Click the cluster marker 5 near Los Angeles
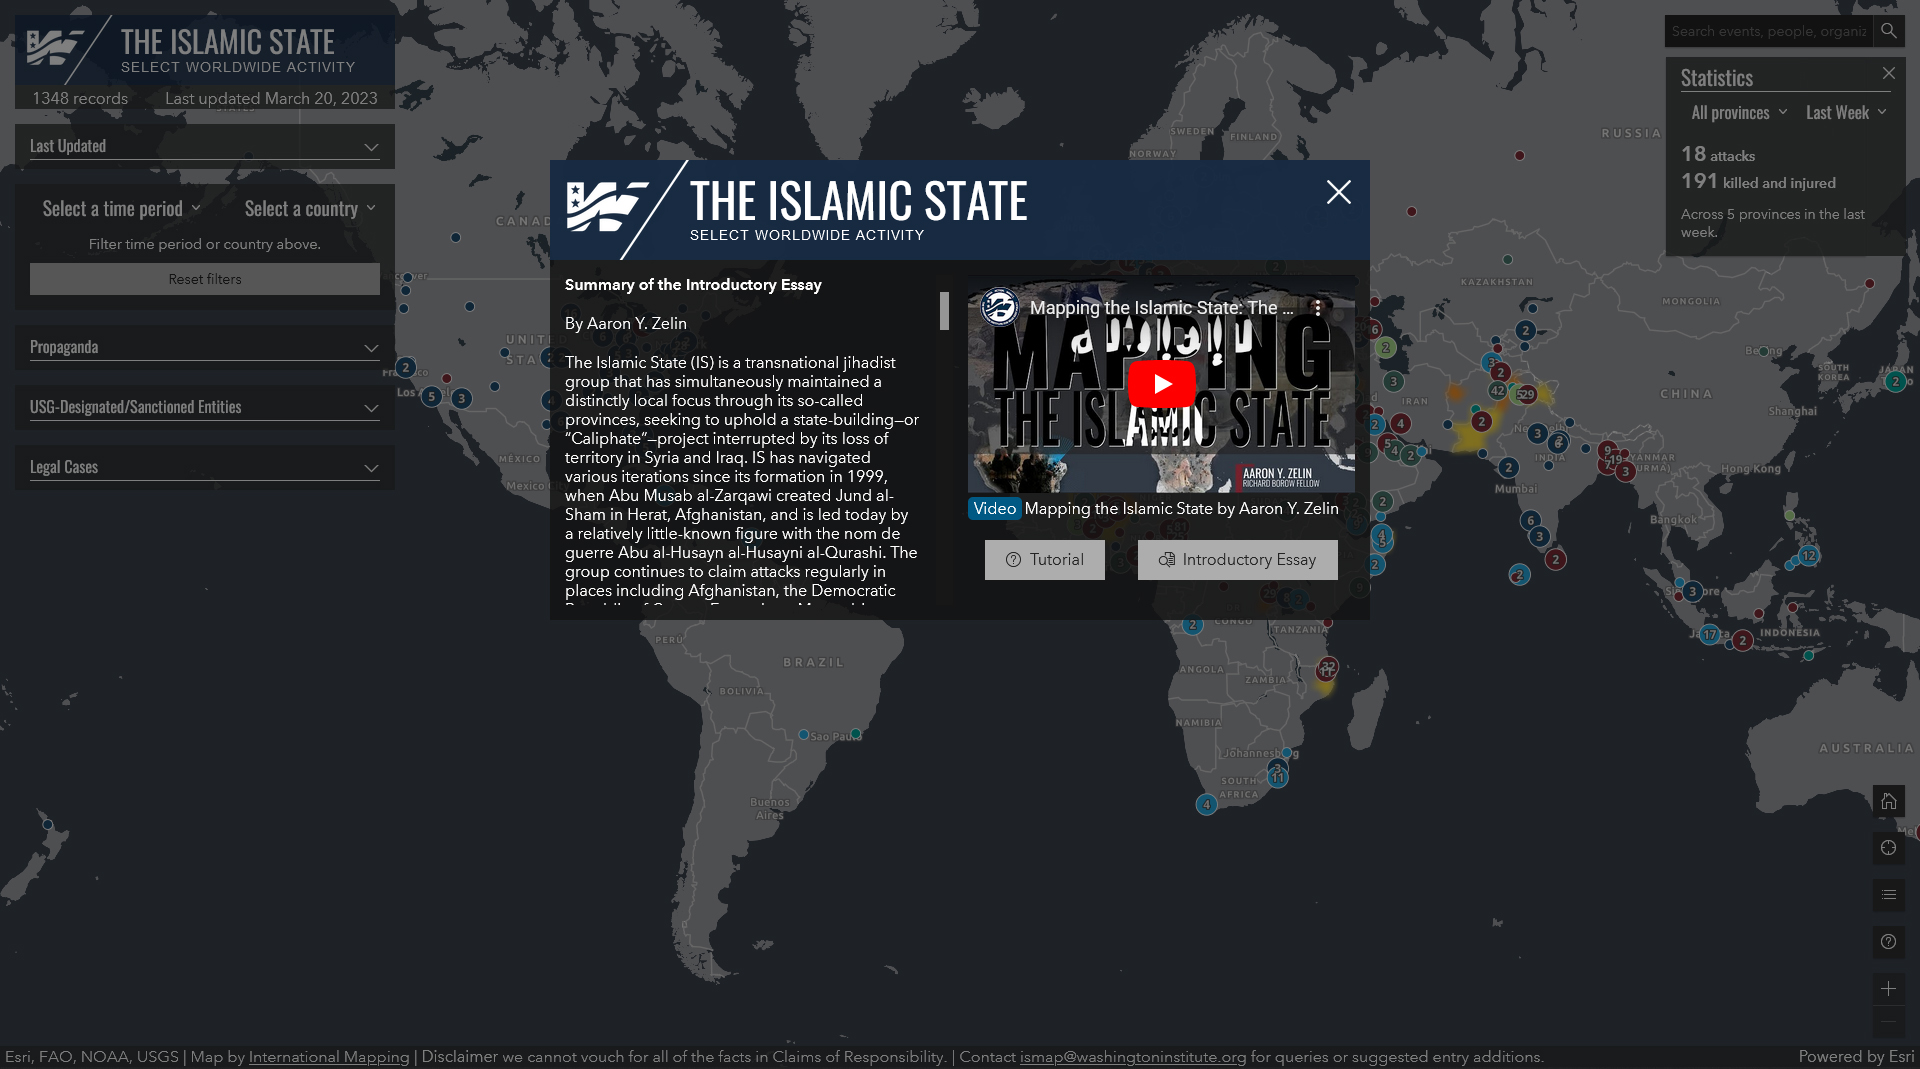This screenshot has width=1920, height=1069. 431,397
